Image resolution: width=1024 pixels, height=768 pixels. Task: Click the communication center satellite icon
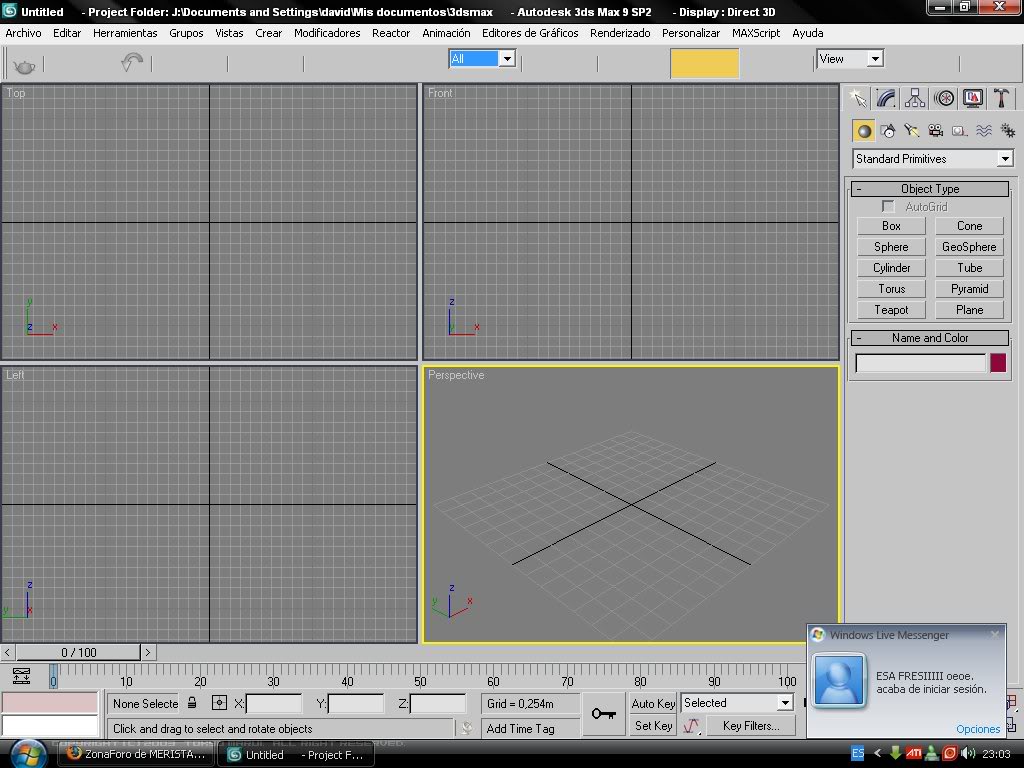[466, 728]
